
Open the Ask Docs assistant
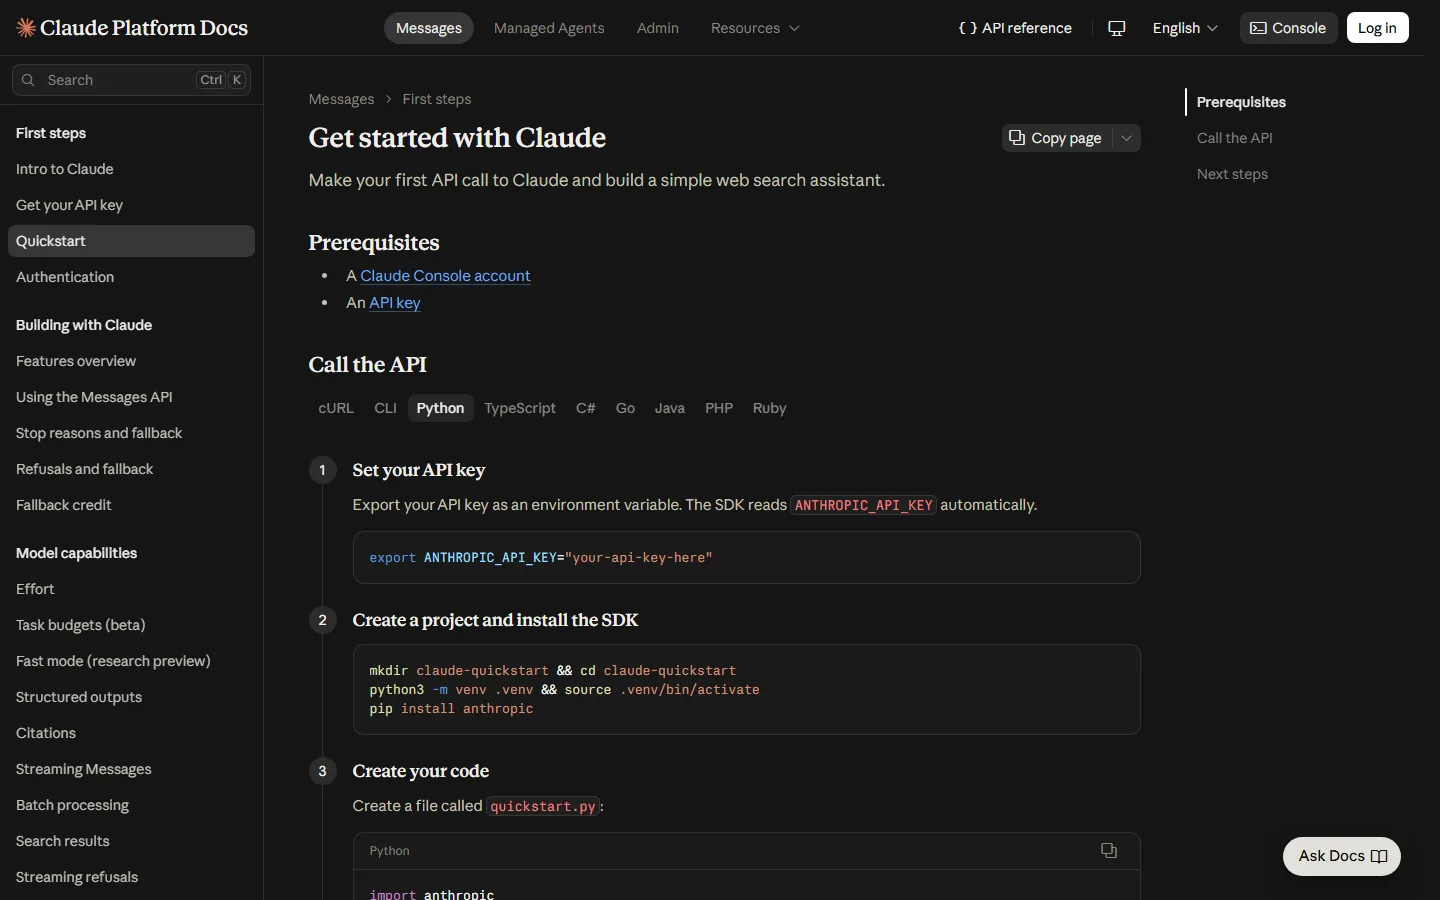pyautogui.click(x=1342, y=856)
